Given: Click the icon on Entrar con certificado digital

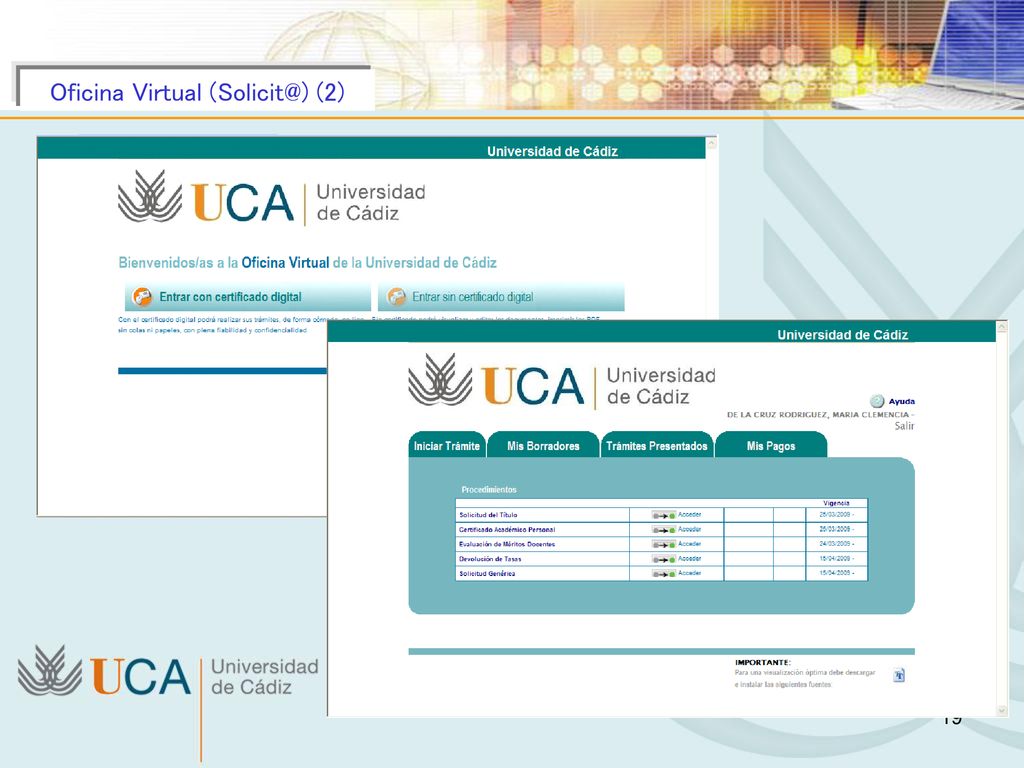Looking at the screenshot, I should [142, 297].
